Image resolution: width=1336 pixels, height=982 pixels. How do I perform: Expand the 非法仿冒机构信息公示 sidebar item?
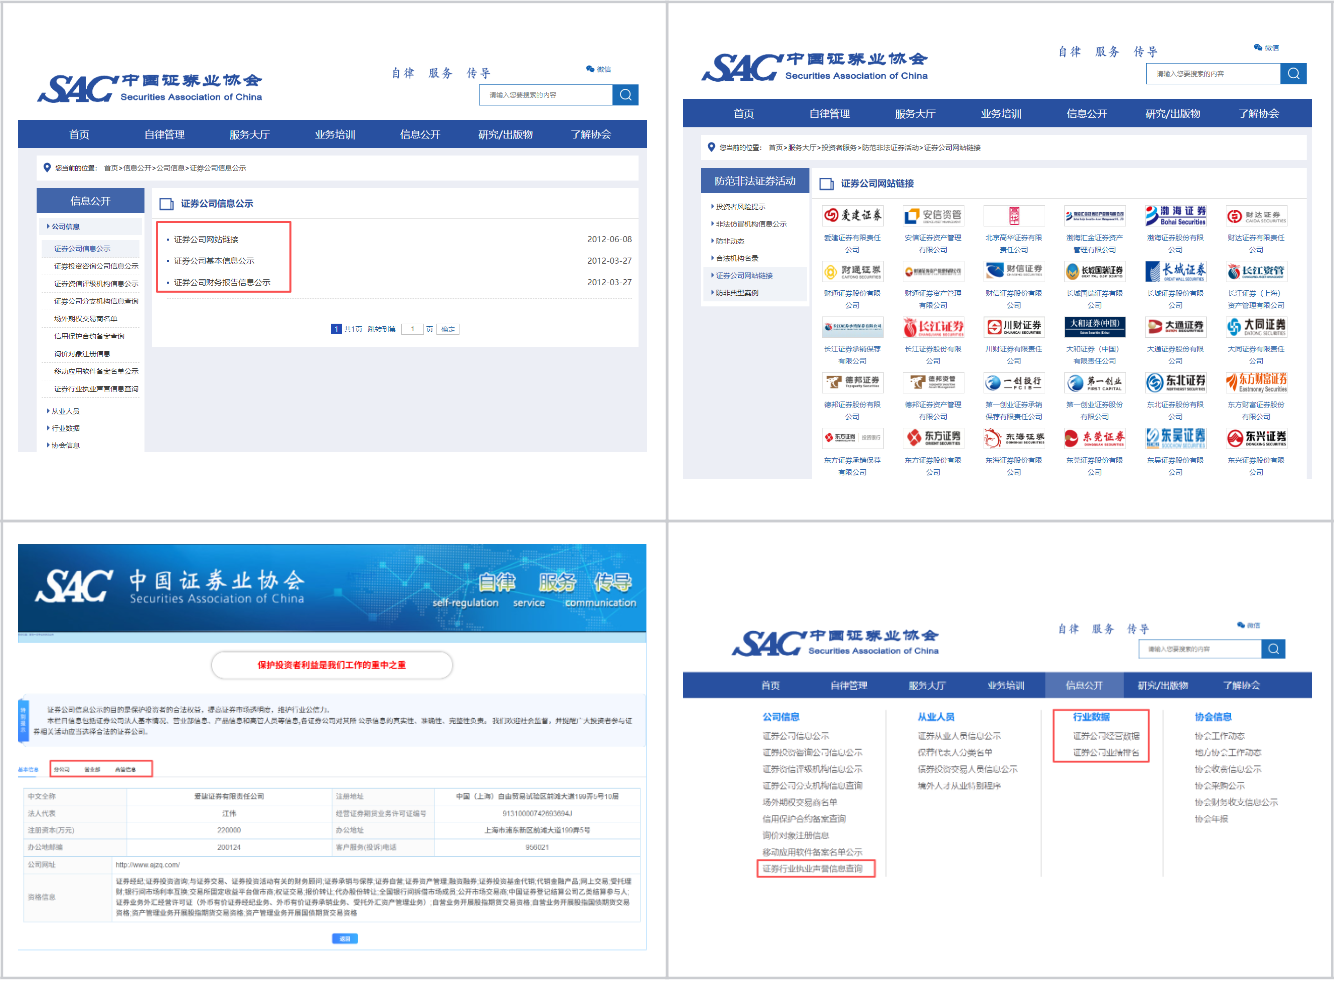coord(750,224)
